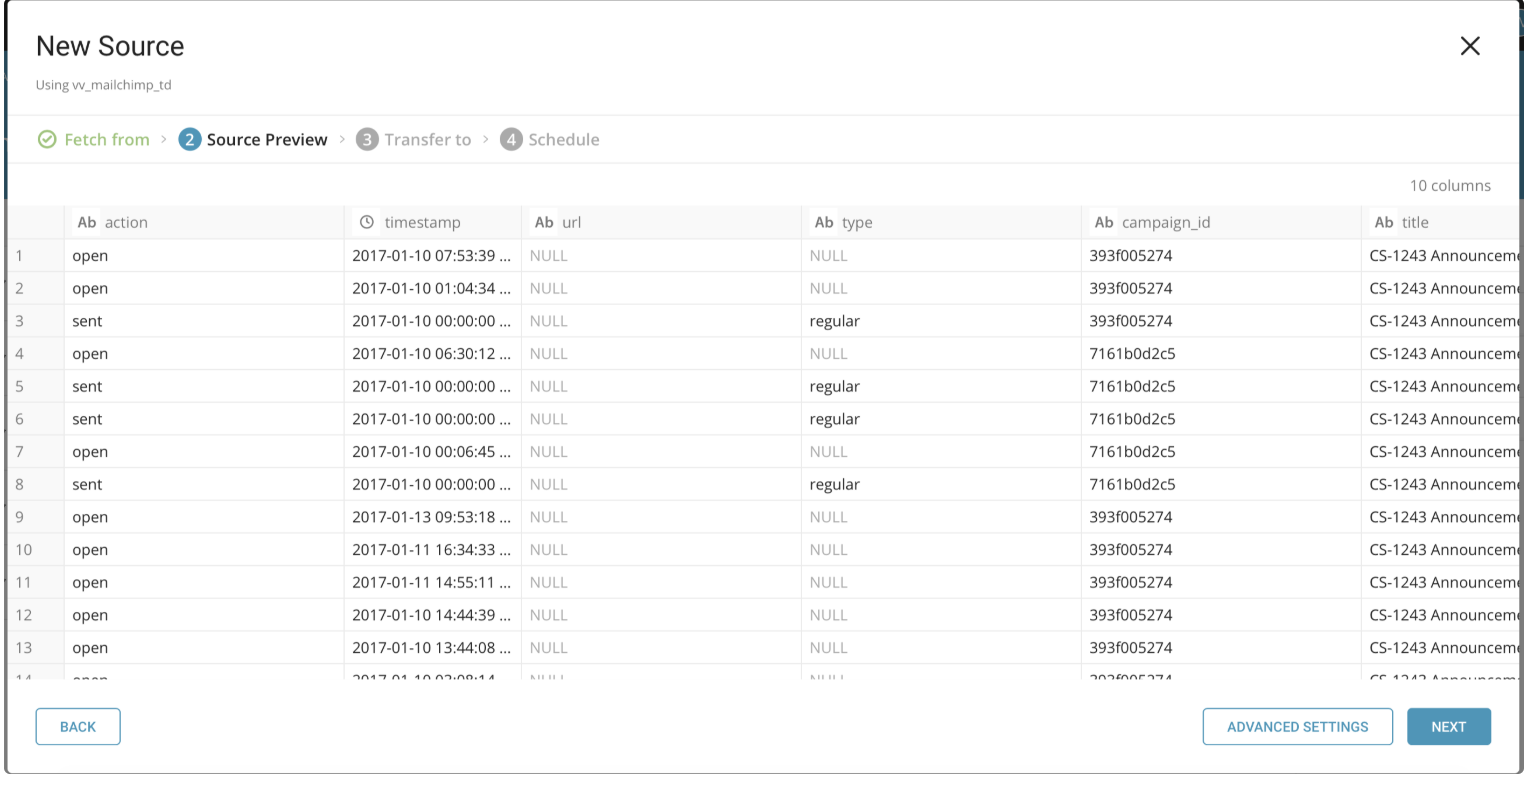Click the Ab icon of the url column

pos(544,222)
